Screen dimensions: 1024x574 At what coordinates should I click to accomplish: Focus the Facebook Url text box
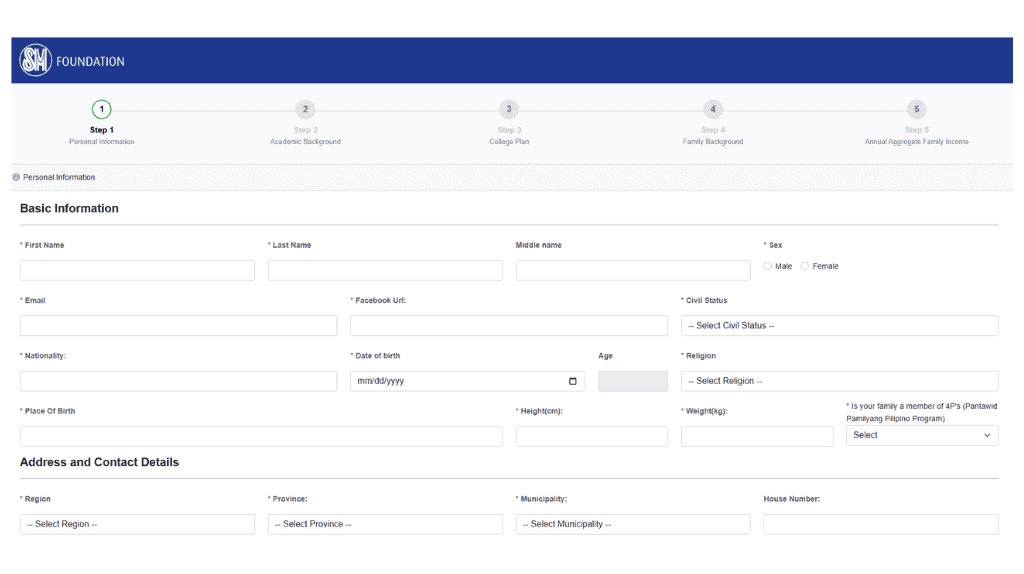tap(508, 326)
